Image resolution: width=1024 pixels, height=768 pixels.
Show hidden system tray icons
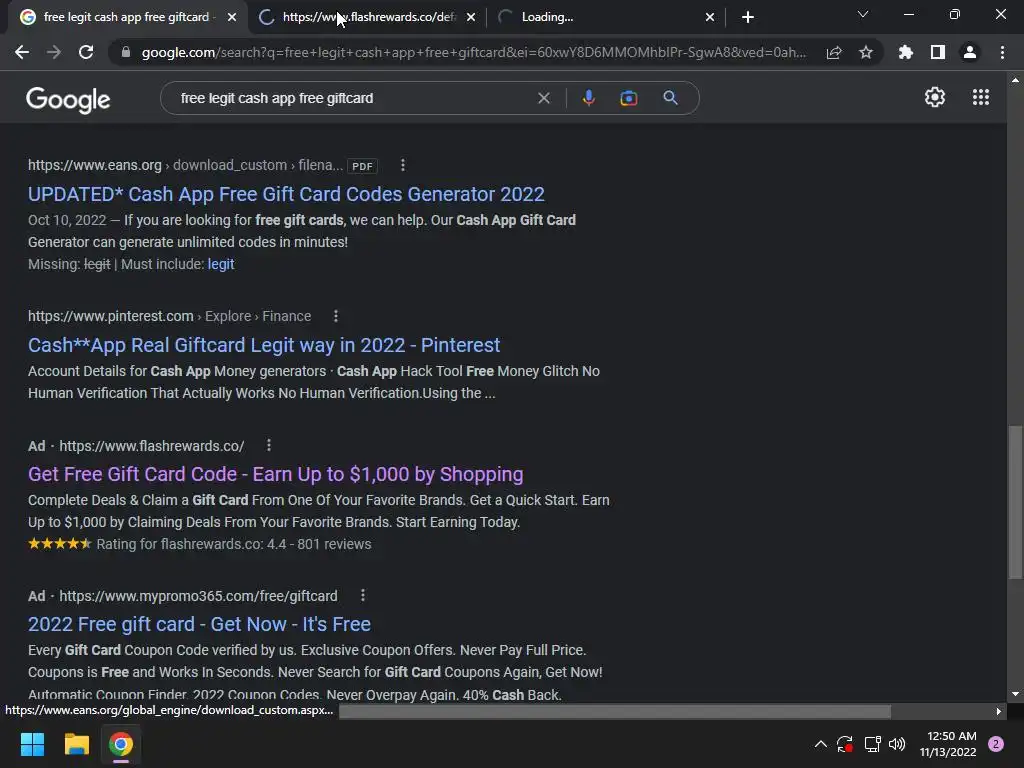pos(821,744)
